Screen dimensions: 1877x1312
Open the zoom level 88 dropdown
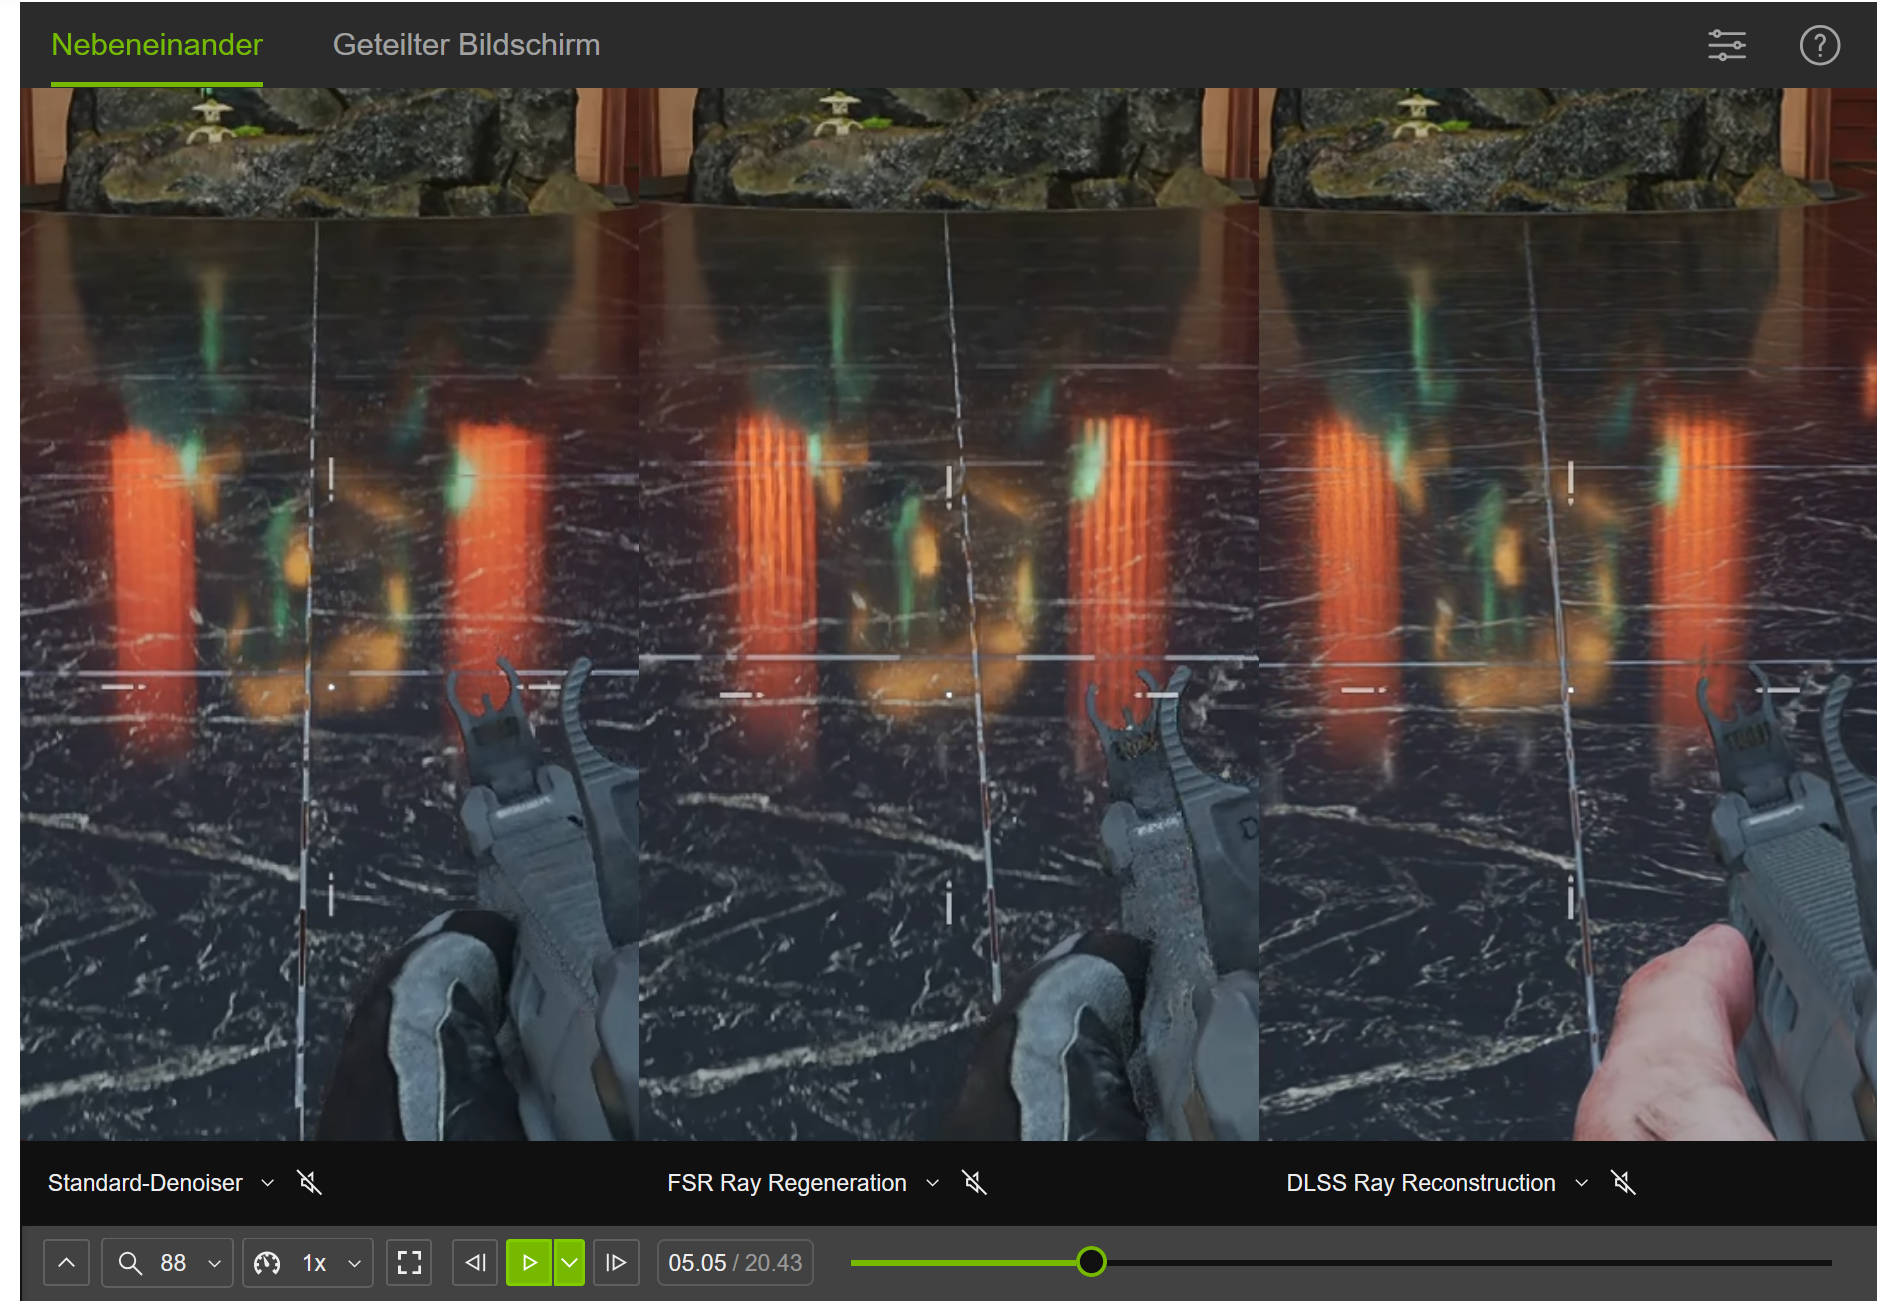[168, 1263]
